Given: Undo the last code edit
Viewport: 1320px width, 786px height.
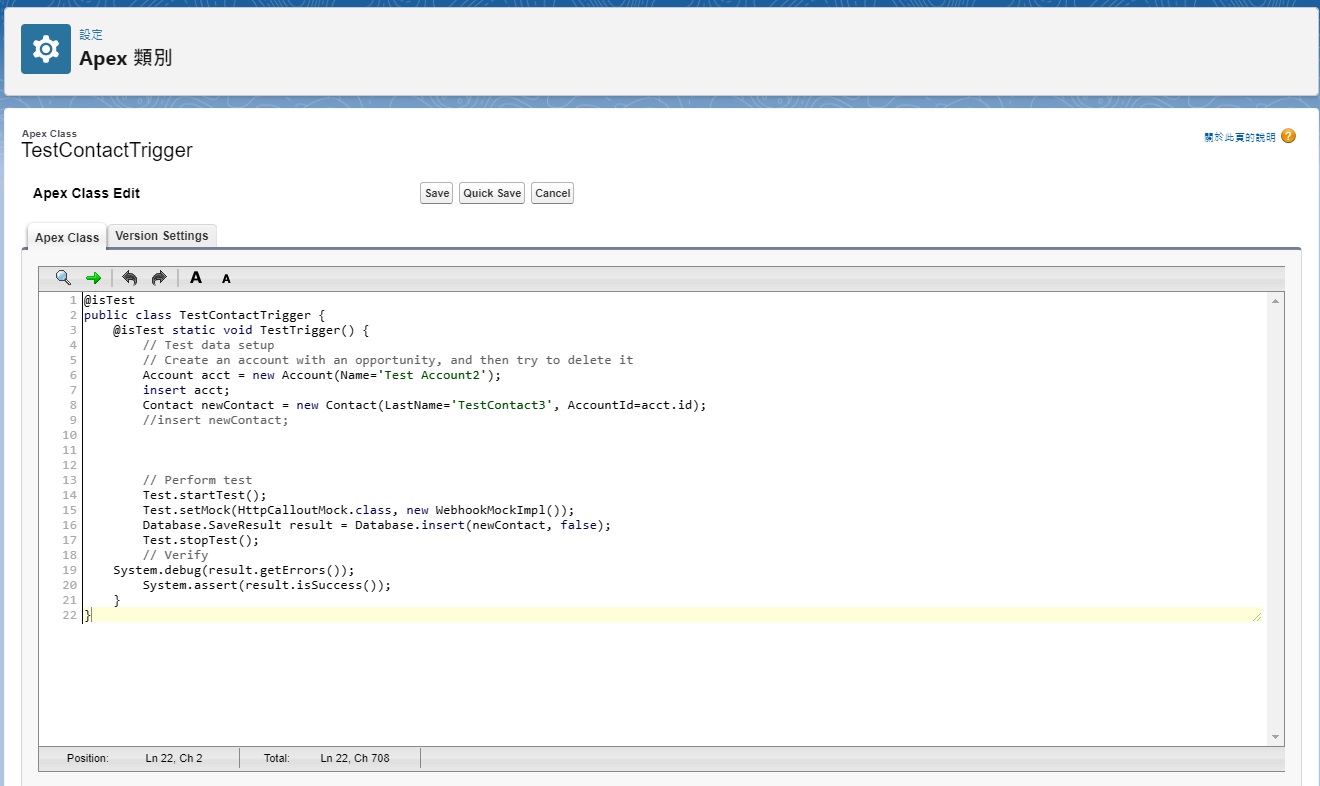Looking at the screenshot, I should click(129, 278).
